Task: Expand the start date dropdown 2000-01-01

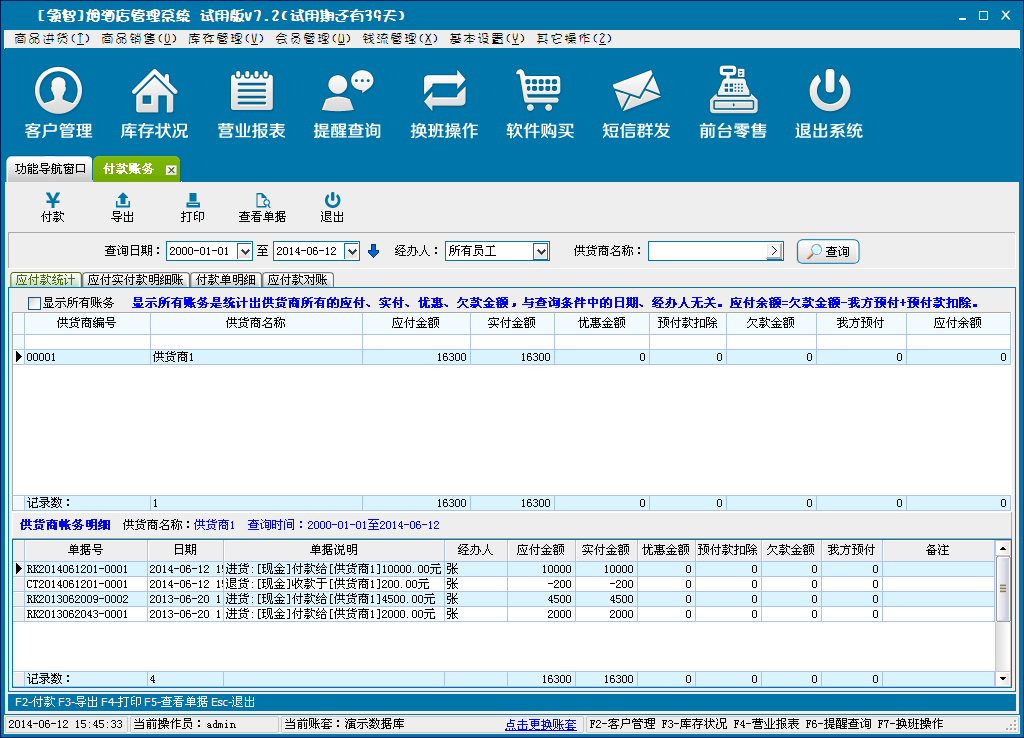Action: click(x=245, y=251)
